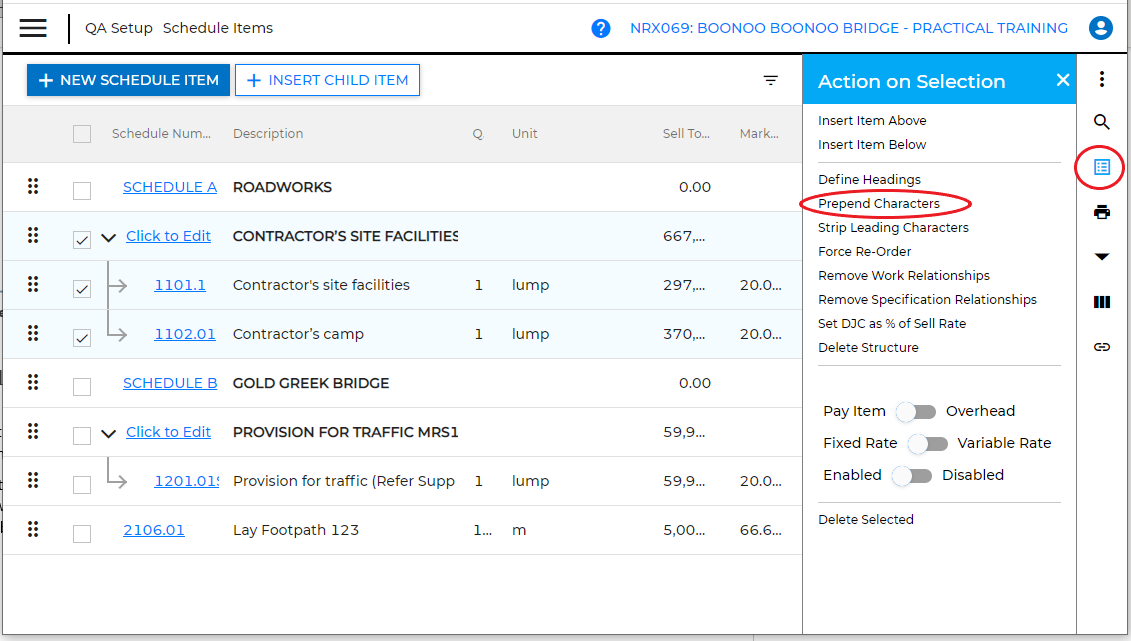
Task: Open the hamburger main menu
Action: click(32, 28)
